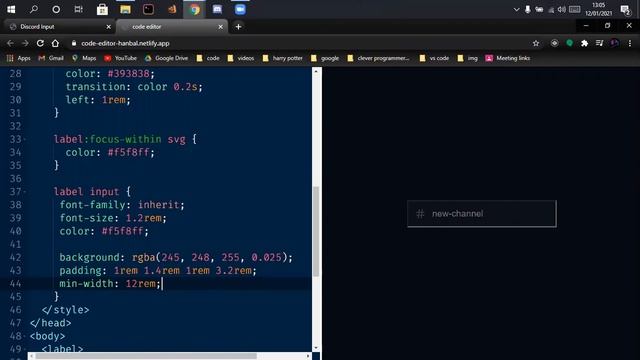Open Chrome's three-dot menu
640x360 pixels.
tap(630, 43)
